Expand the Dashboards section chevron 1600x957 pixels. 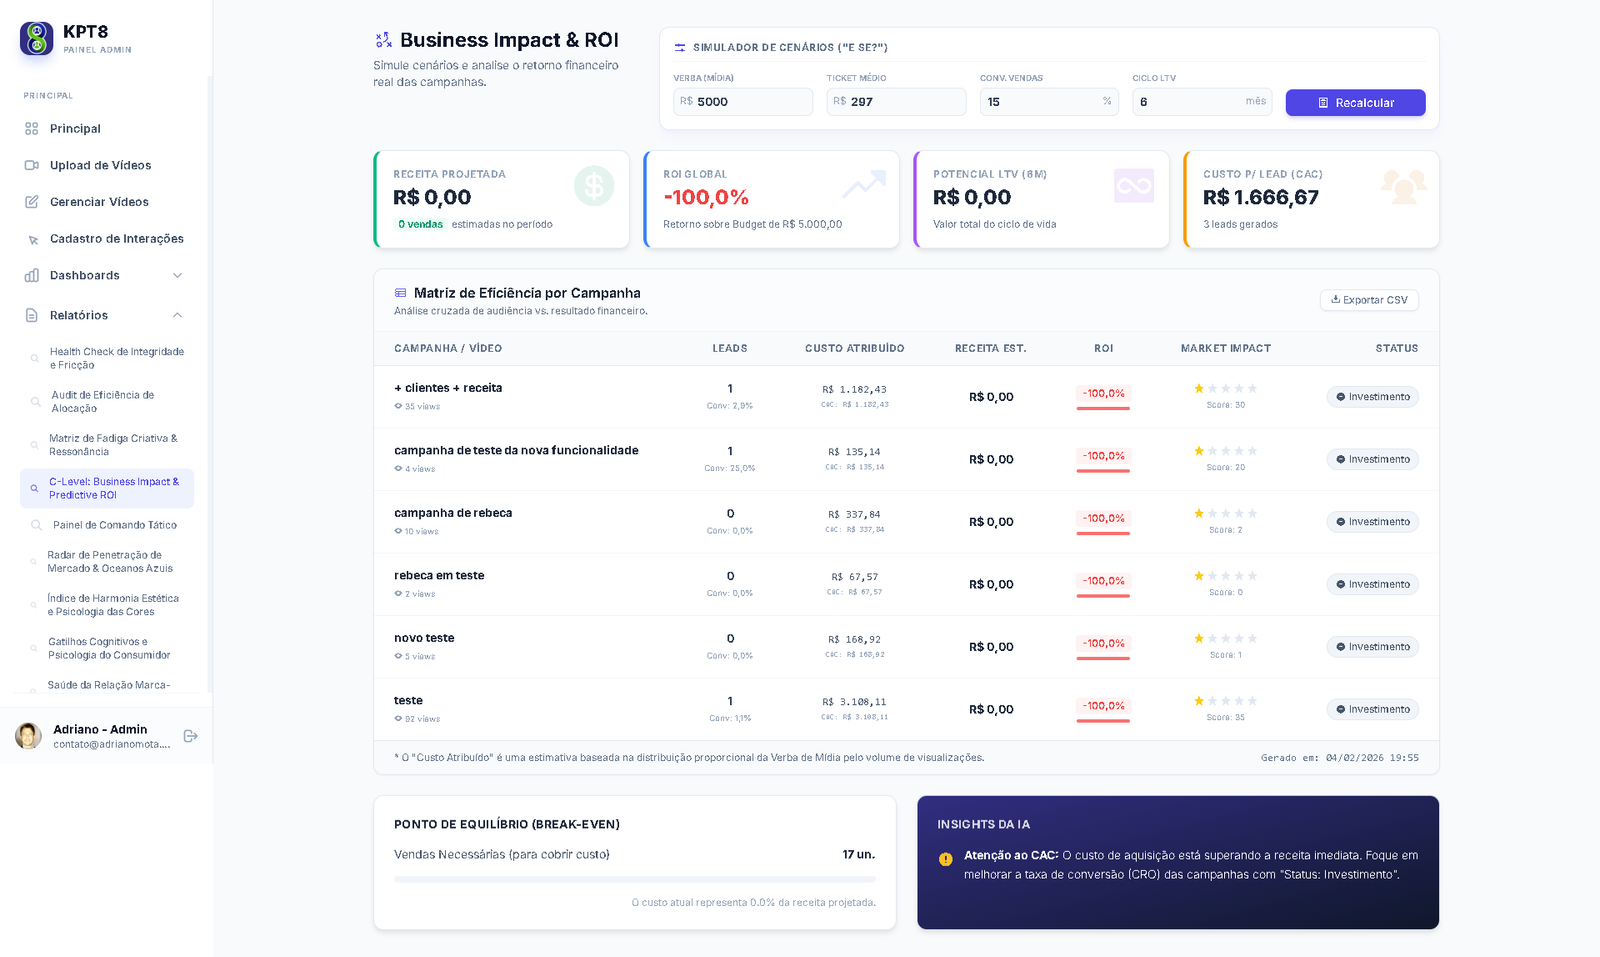(178, 275)
